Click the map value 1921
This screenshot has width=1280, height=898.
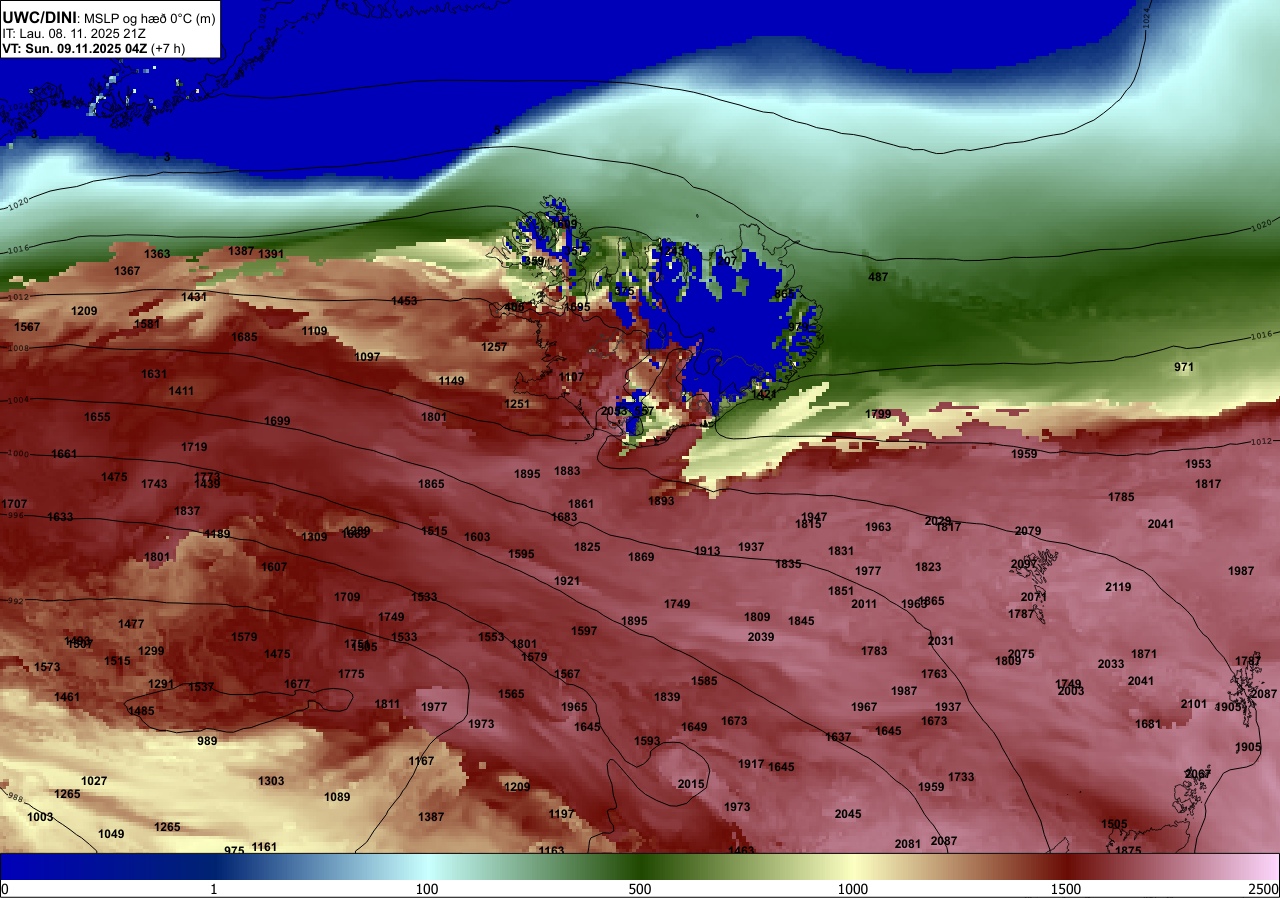pyautogui.click(x=567, y=581)
